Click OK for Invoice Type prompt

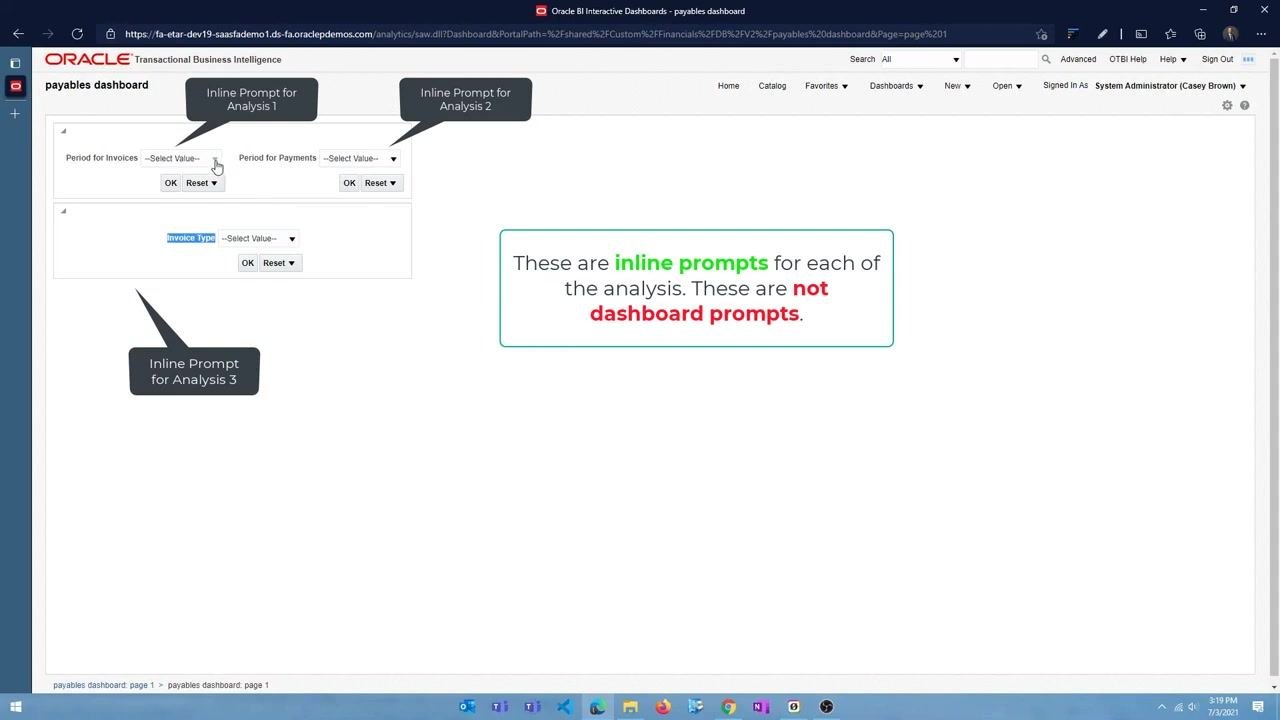click(x=248, y=263)
